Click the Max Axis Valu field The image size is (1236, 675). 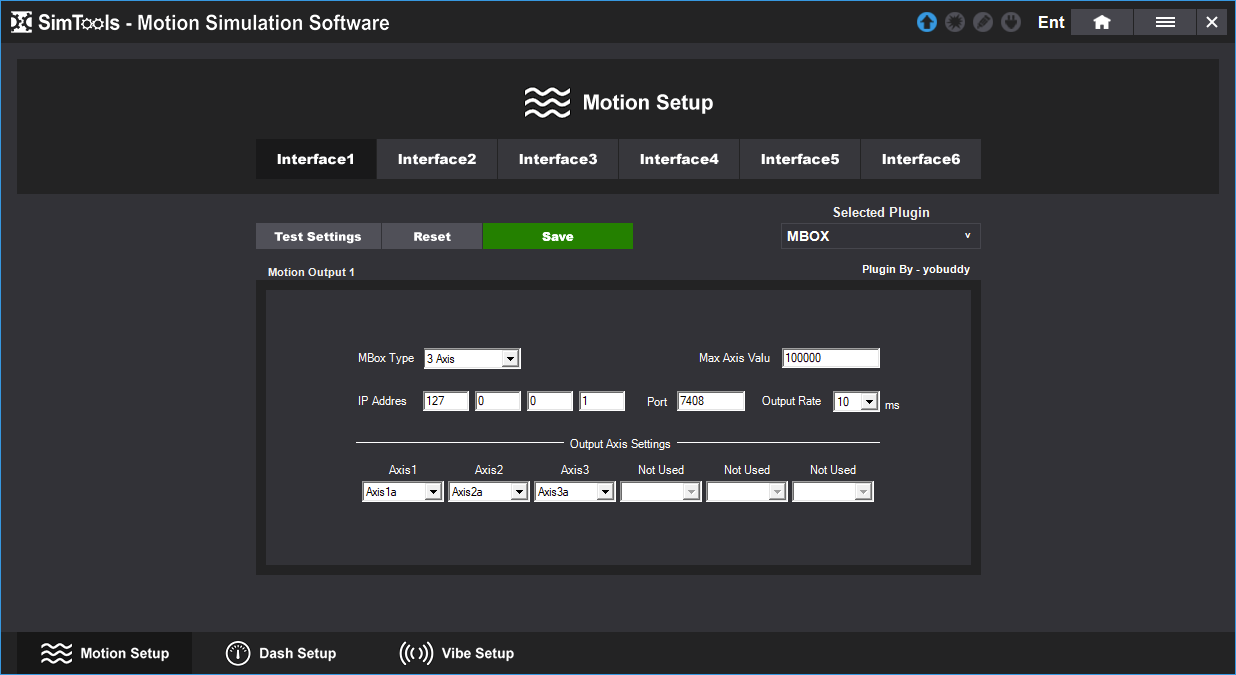[831, 359]
